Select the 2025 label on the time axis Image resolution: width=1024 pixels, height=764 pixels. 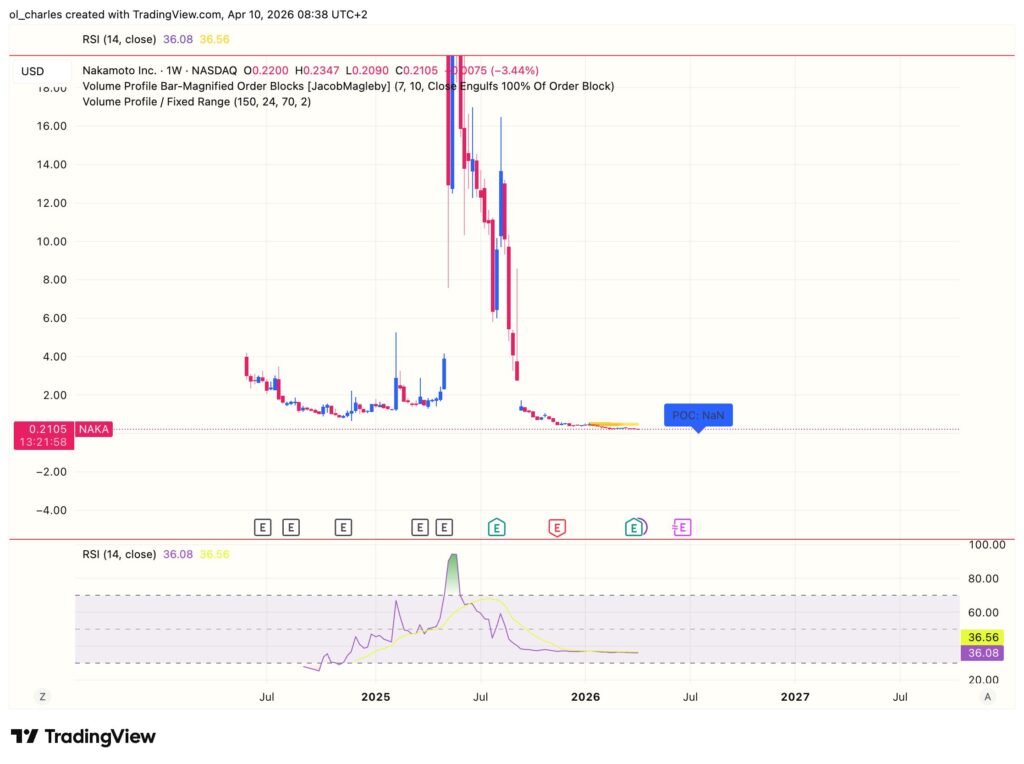(x=375, y=696)
